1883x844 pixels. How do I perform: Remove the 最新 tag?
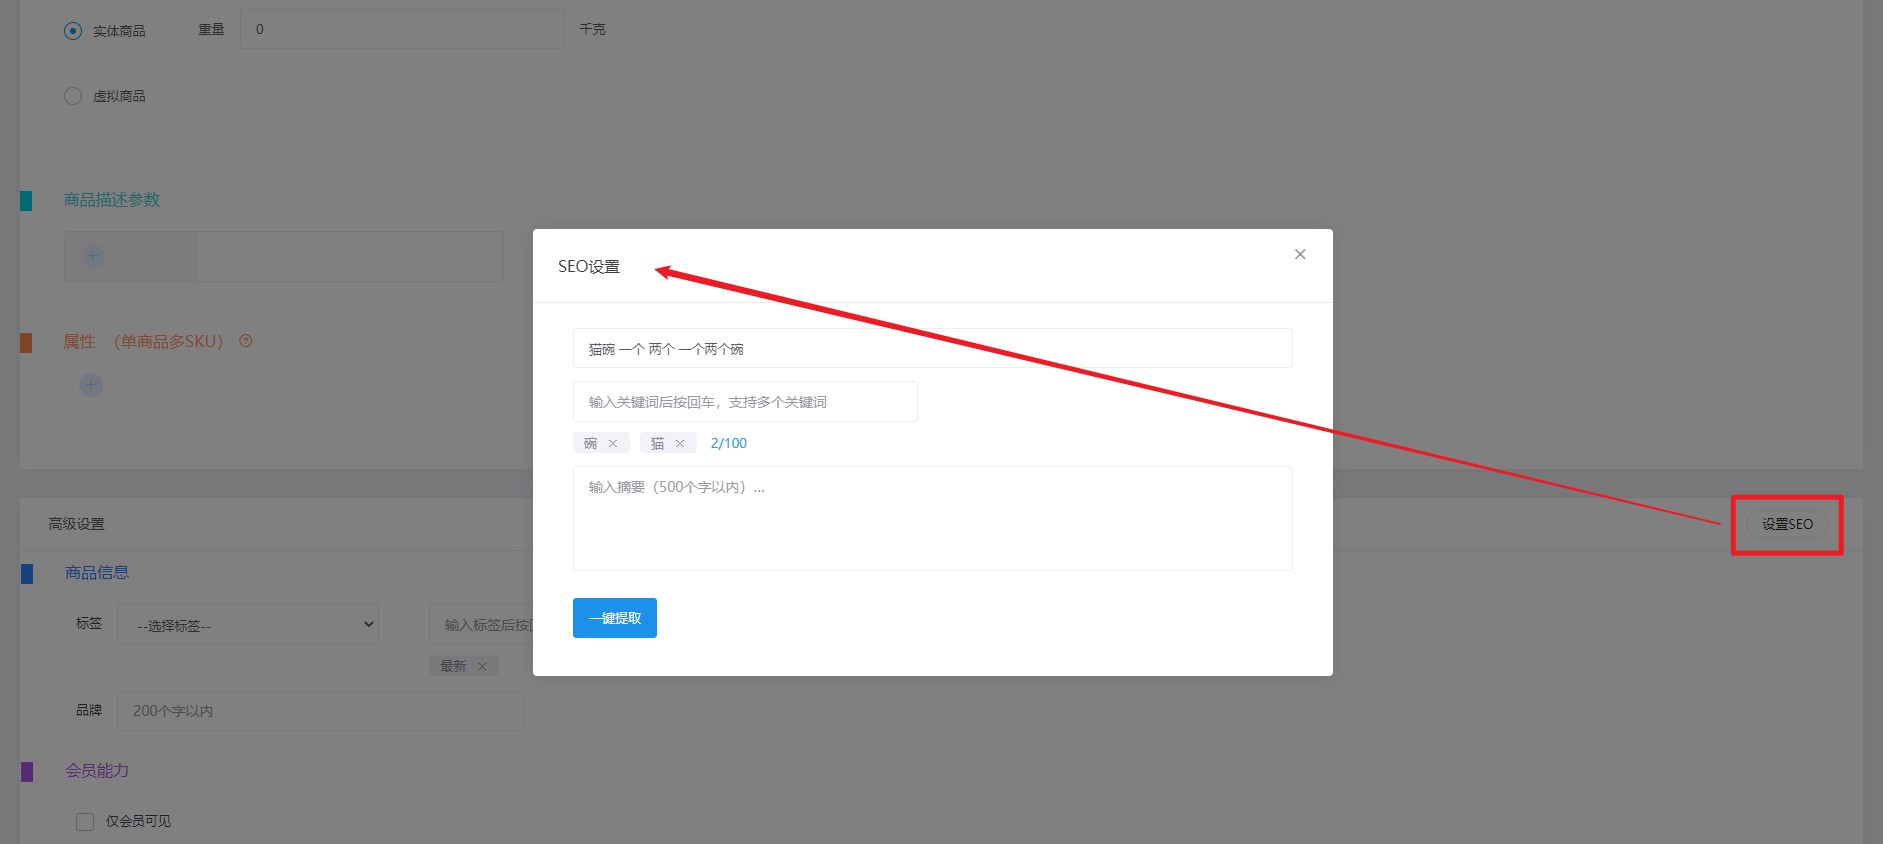pyautogui.click(x=482, y=666)
